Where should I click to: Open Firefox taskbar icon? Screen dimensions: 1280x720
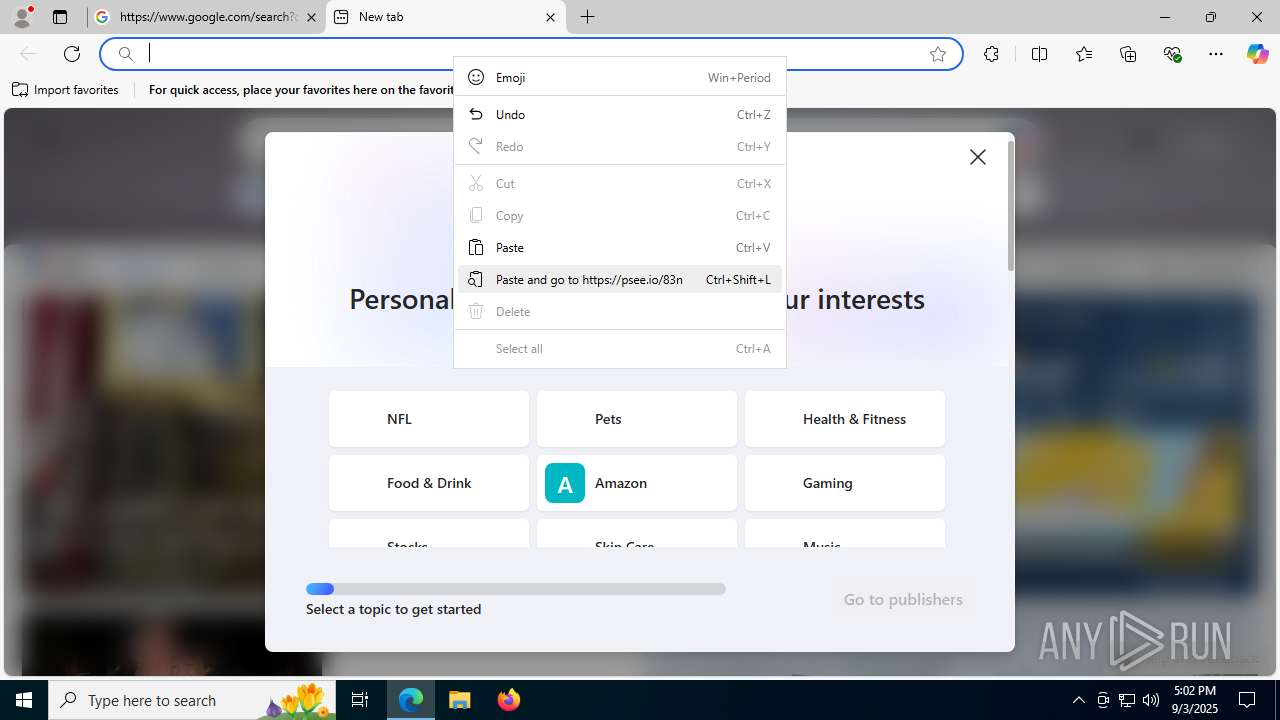(508, 700)
